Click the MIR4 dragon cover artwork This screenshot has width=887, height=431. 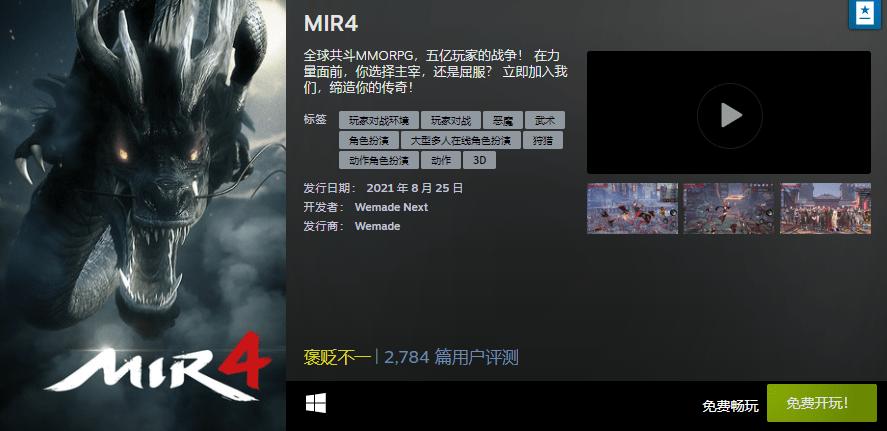[143, 216]
